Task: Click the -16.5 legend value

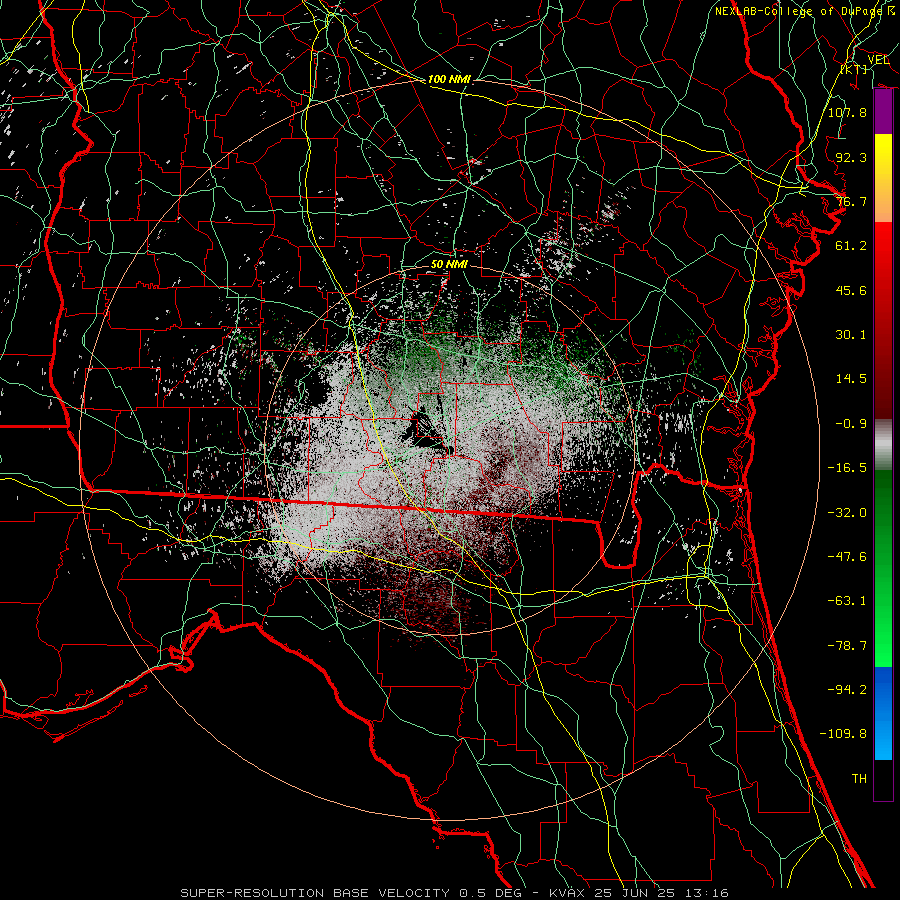Action: click(x=847, y=468)
